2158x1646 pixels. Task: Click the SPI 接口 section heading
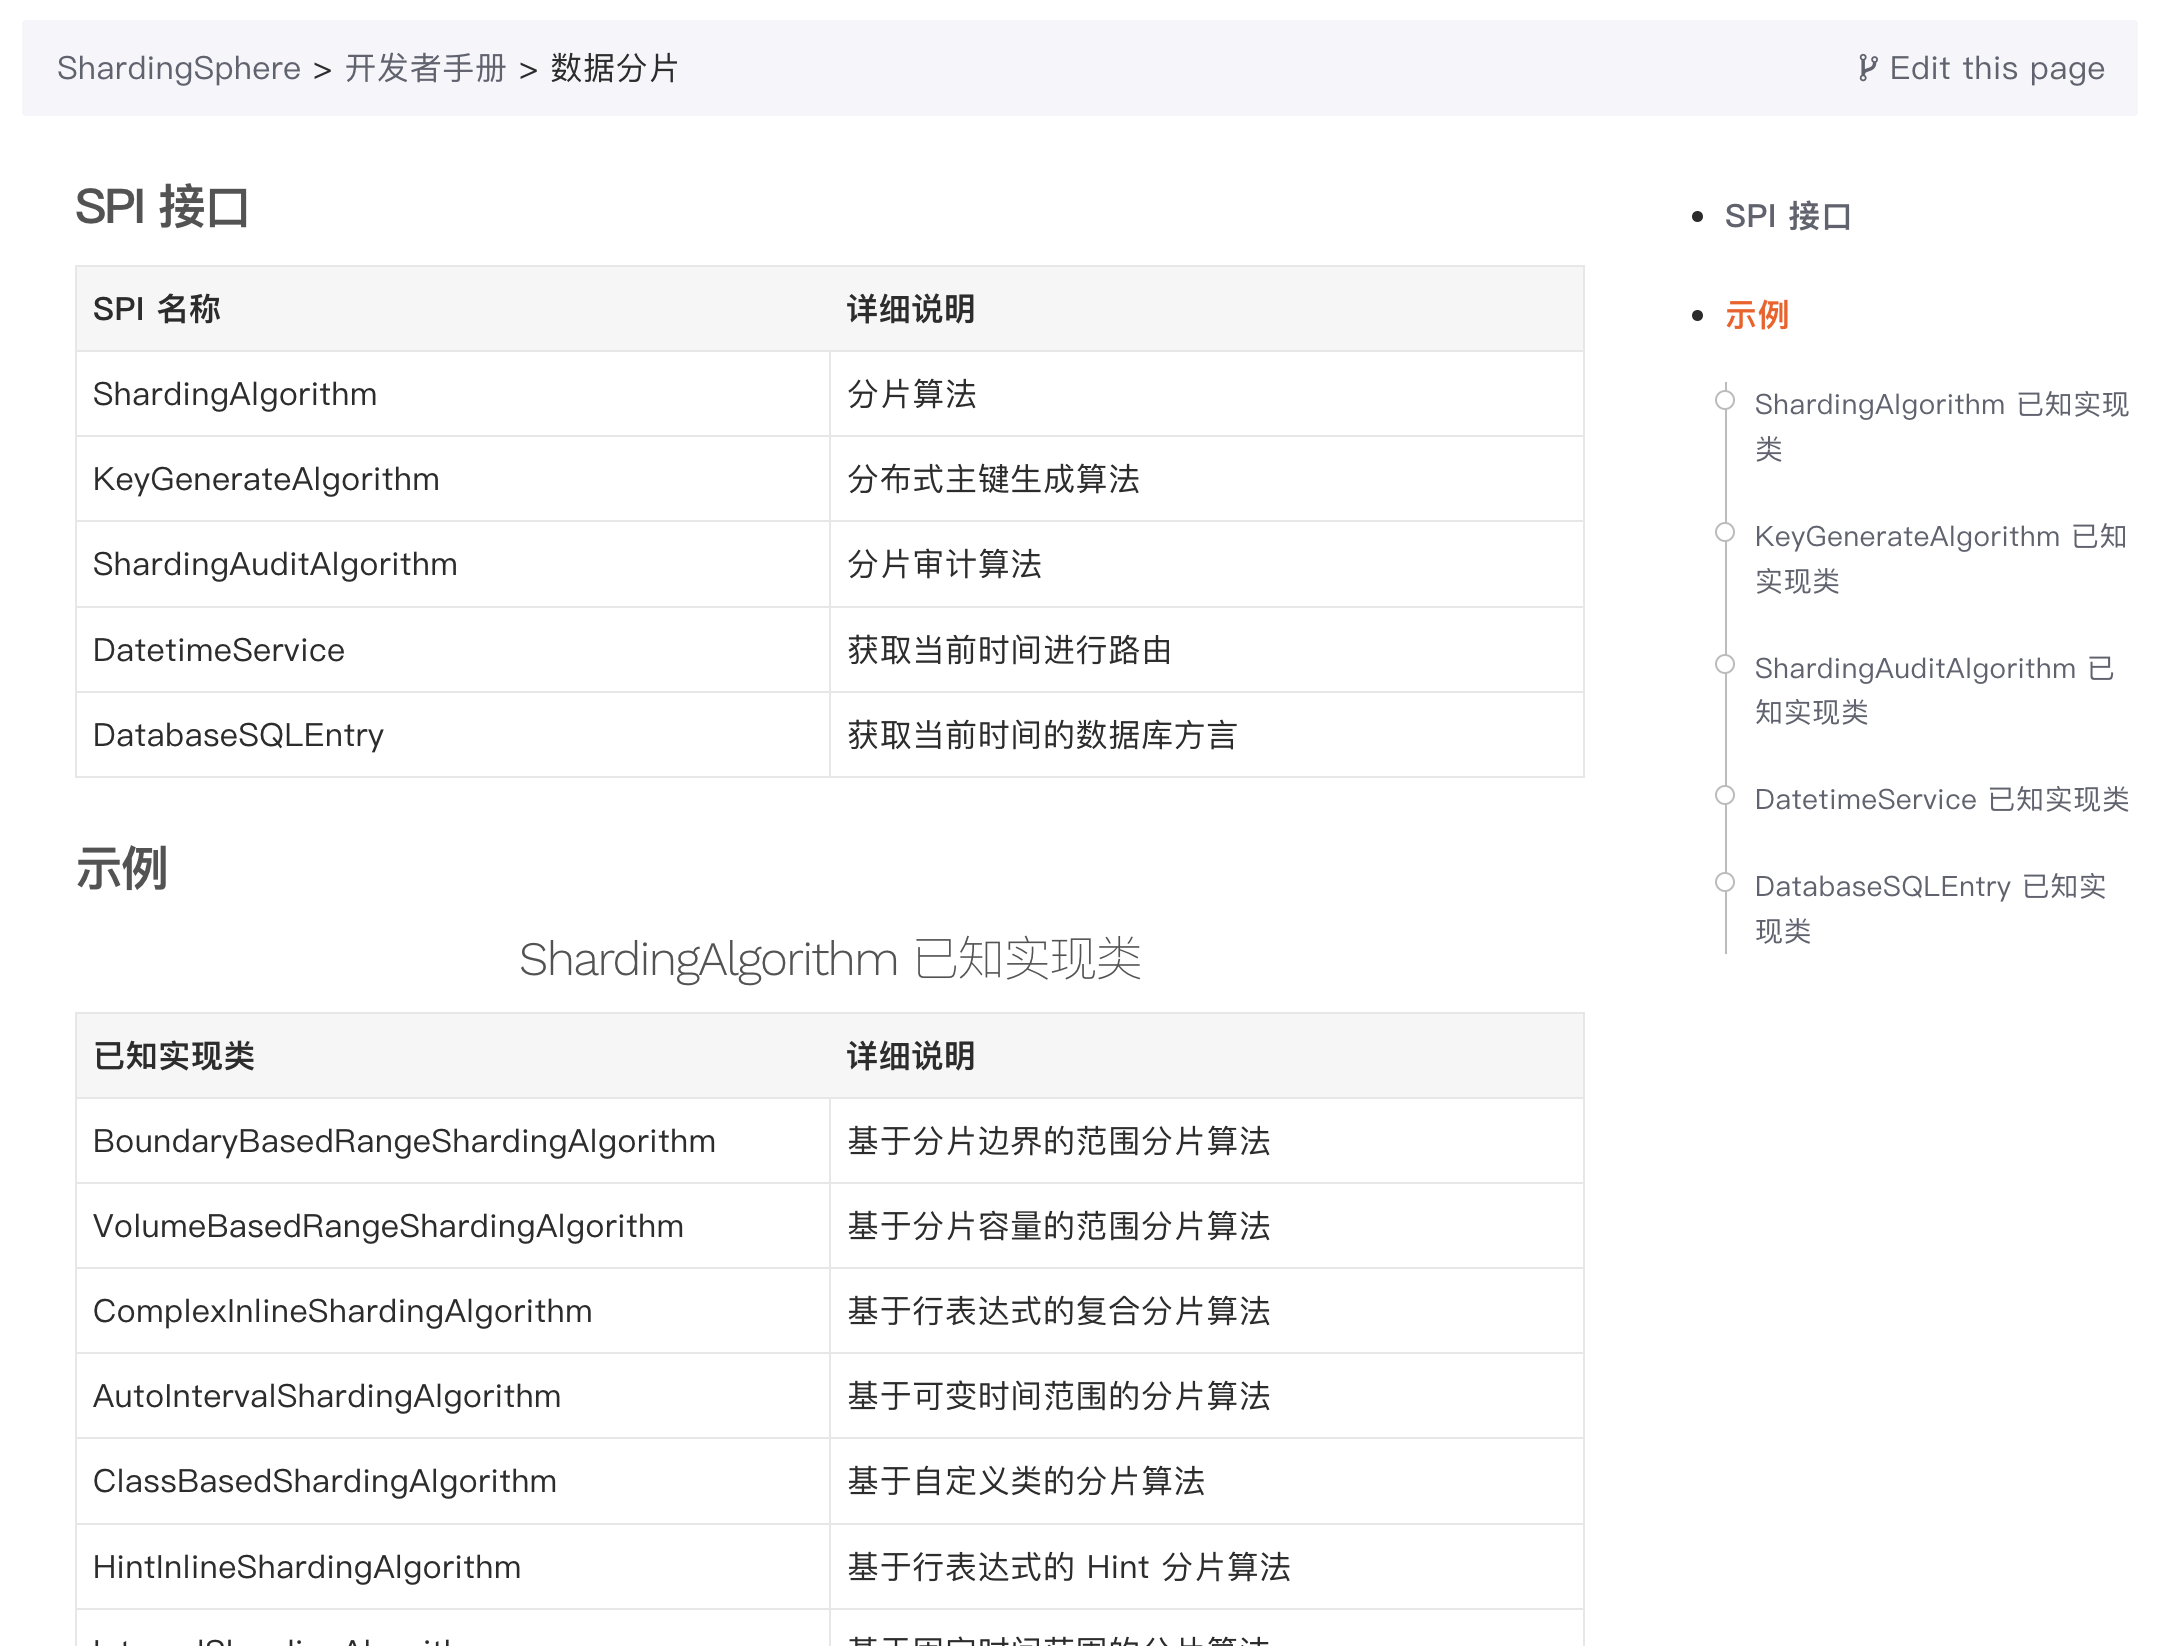point(162,207)
